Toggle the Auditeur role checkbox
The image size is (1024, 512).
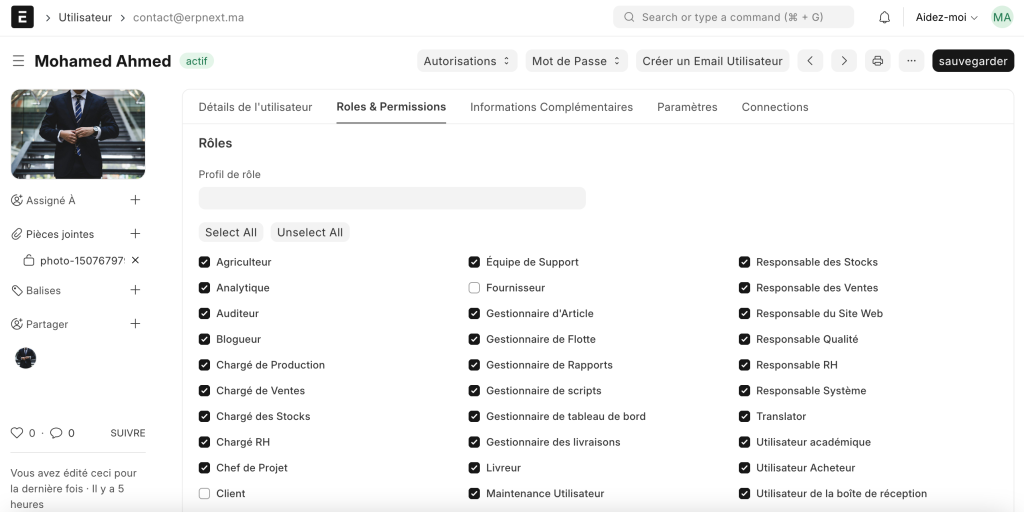[204, 313]
